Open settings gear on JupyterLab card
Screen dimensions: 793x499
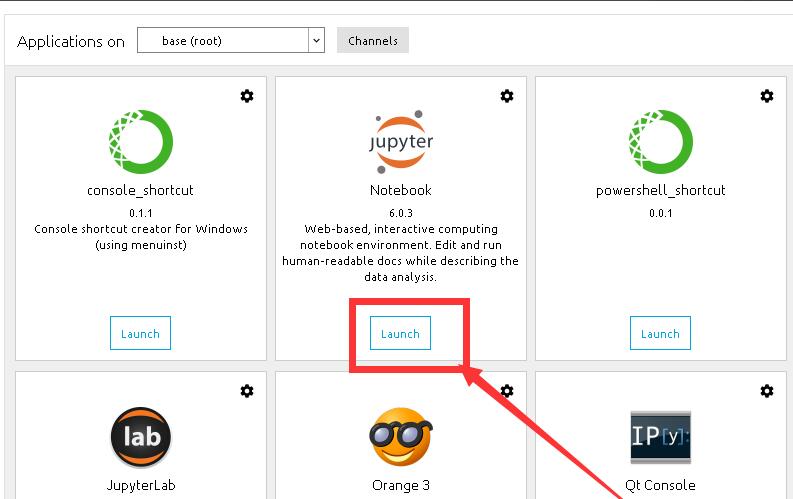pyautogui.click(x=247, y=391)
